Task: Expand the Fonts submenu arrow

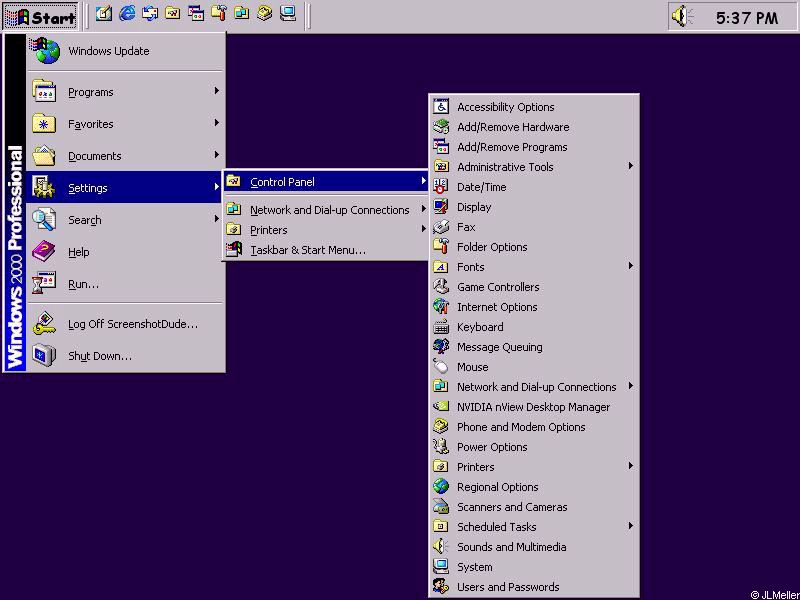Action: click(631, 266)
